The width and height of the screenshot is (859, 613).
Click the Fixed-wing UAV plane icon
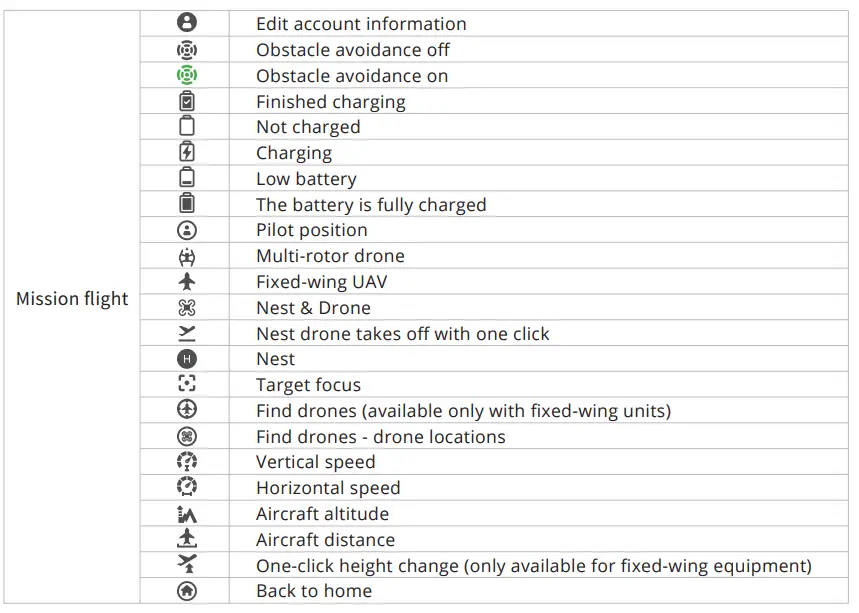pyautogui.click(x=186, y=282)
